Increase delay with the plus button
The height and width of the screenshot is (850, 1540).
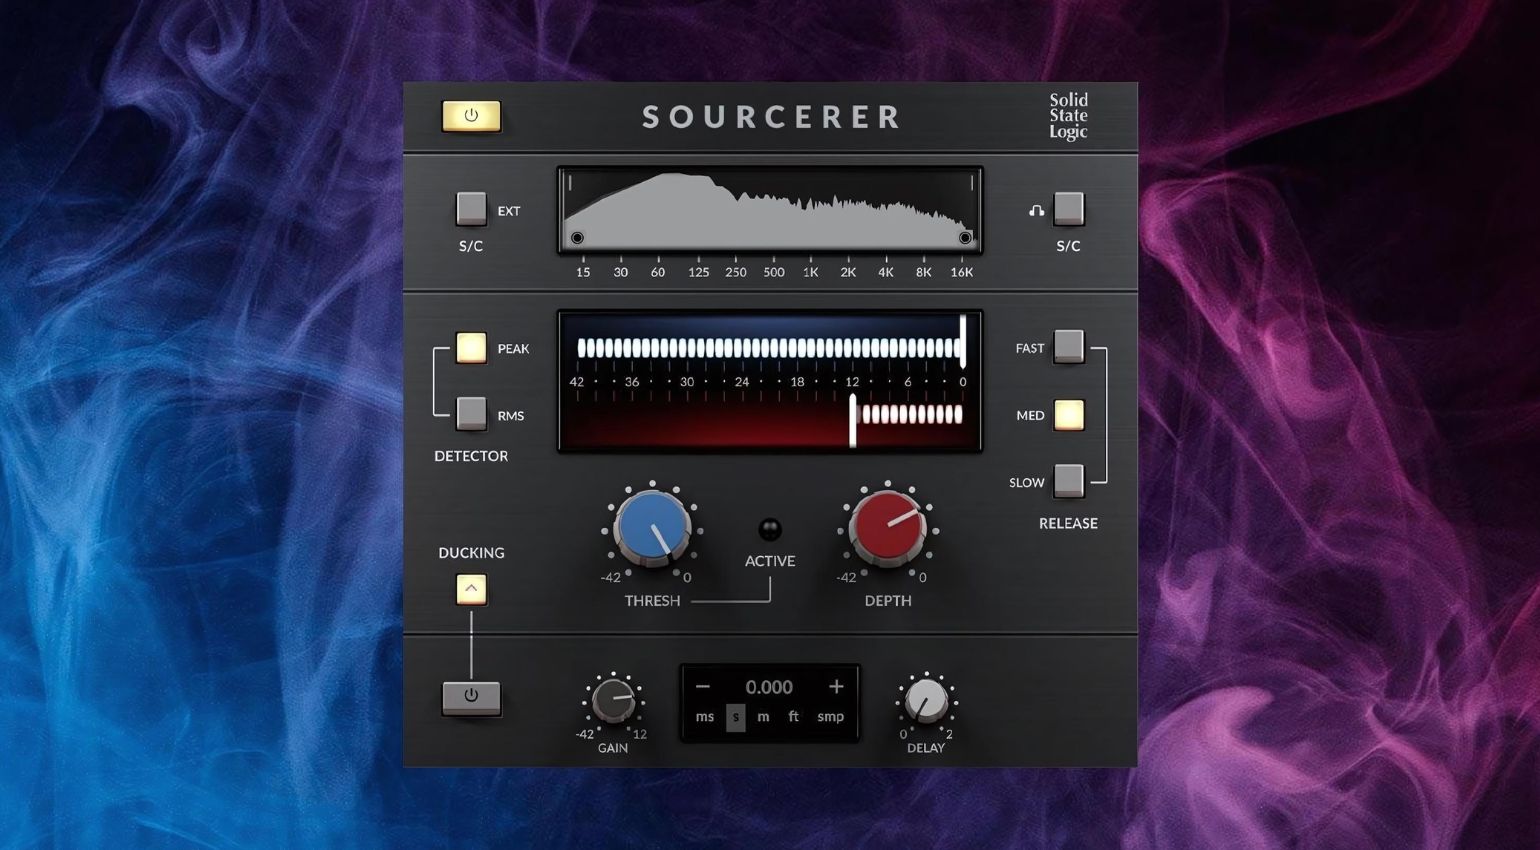click(836, 687)
